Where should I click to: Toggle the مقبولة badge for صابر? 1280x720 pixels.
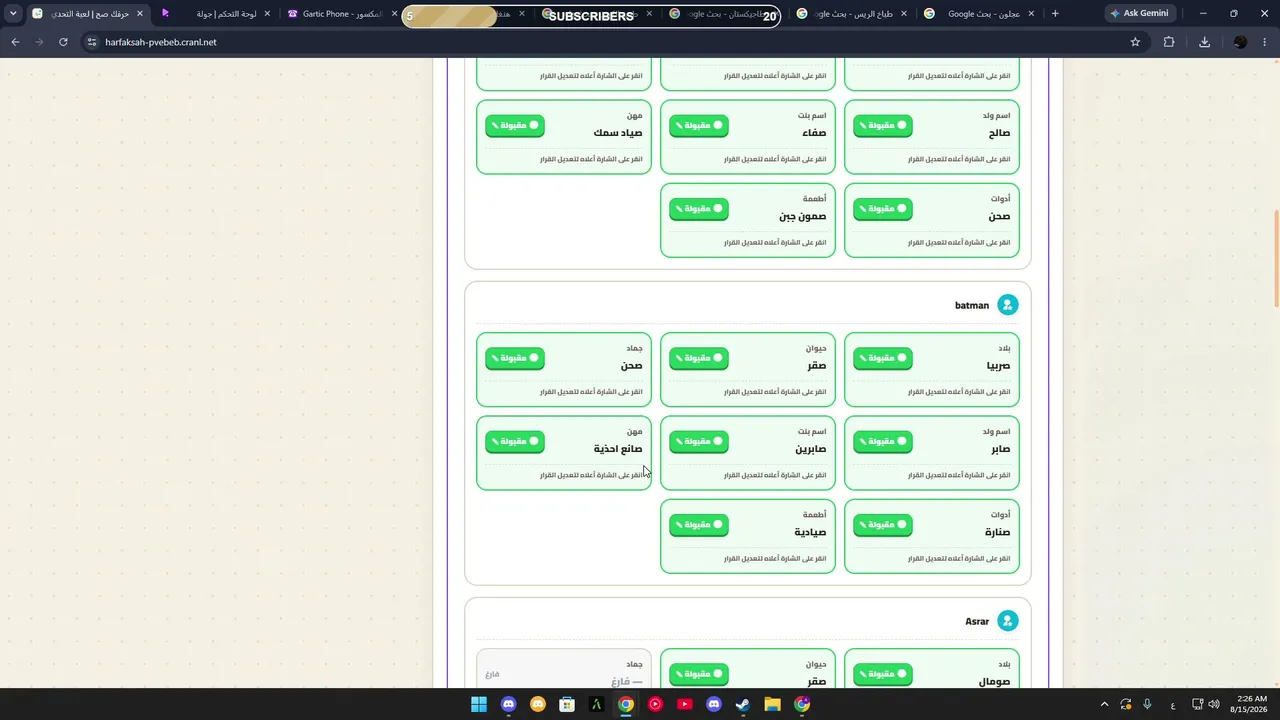[x=882, y=441]
